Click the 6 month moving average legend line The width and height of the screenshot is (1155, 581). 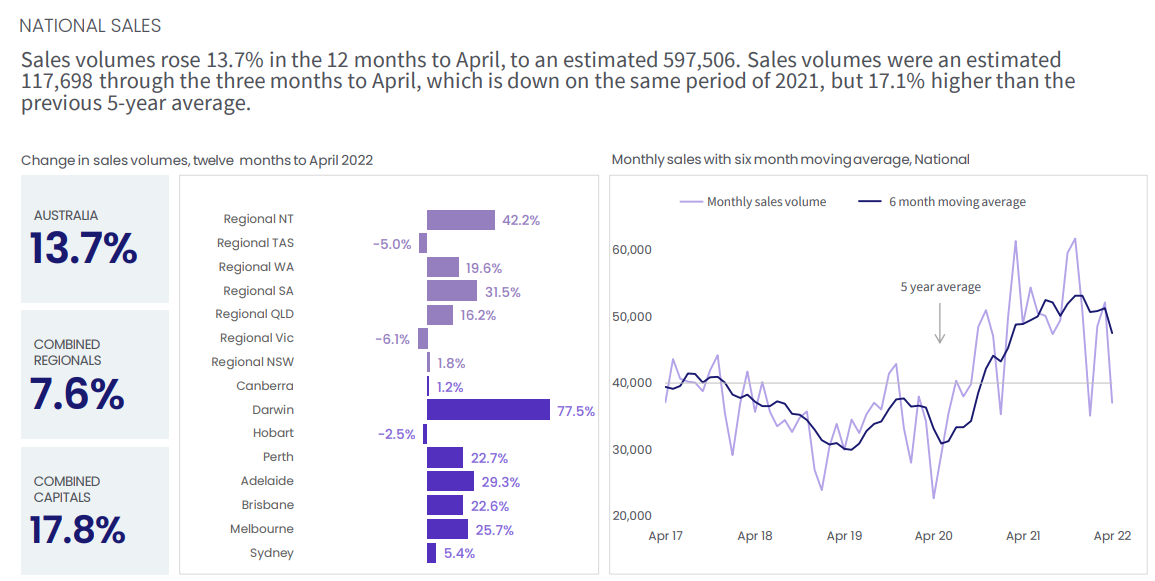point(870,202)
